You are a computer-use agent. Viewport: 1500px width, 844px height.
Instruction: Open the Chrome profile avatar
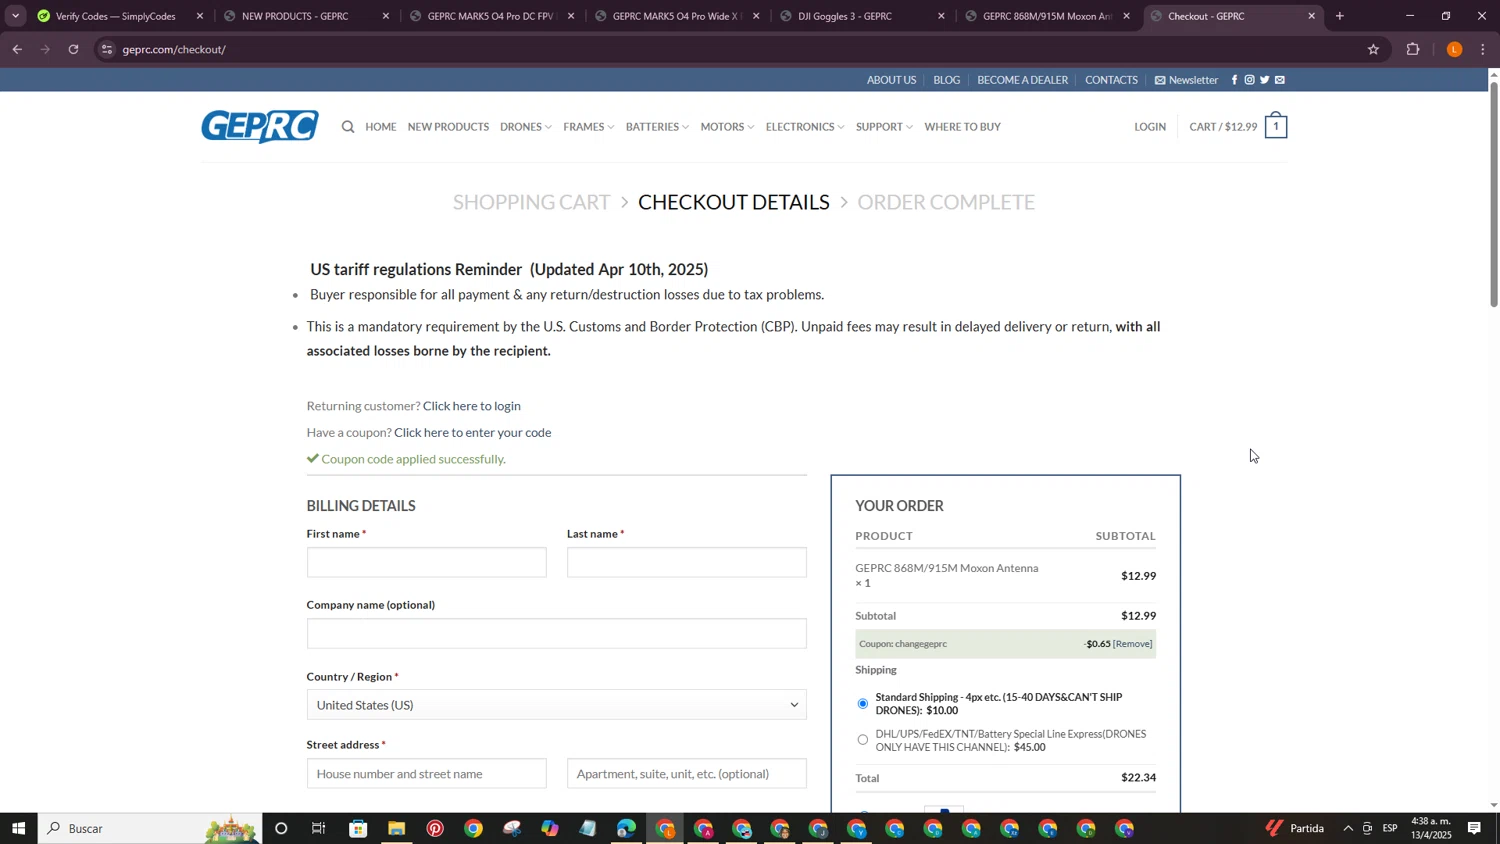1454,49
